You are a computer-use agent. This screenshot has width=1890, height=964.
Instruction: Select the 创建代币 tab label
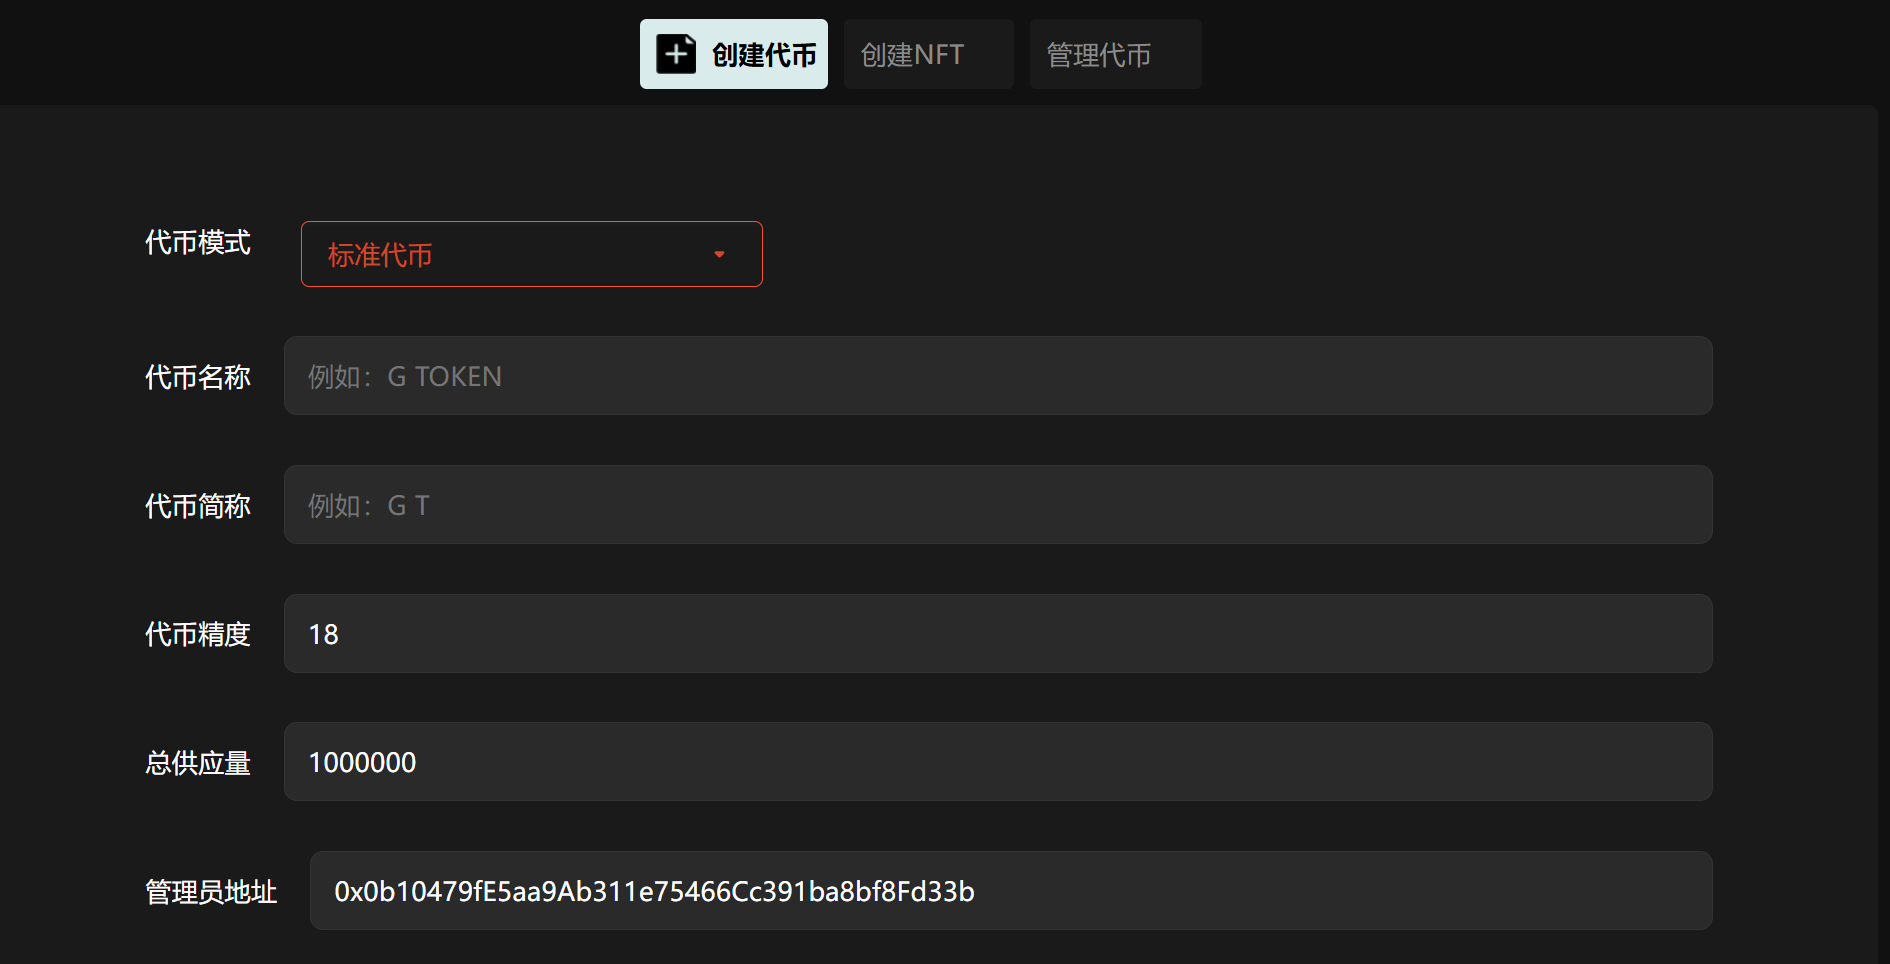coord(764,55)
